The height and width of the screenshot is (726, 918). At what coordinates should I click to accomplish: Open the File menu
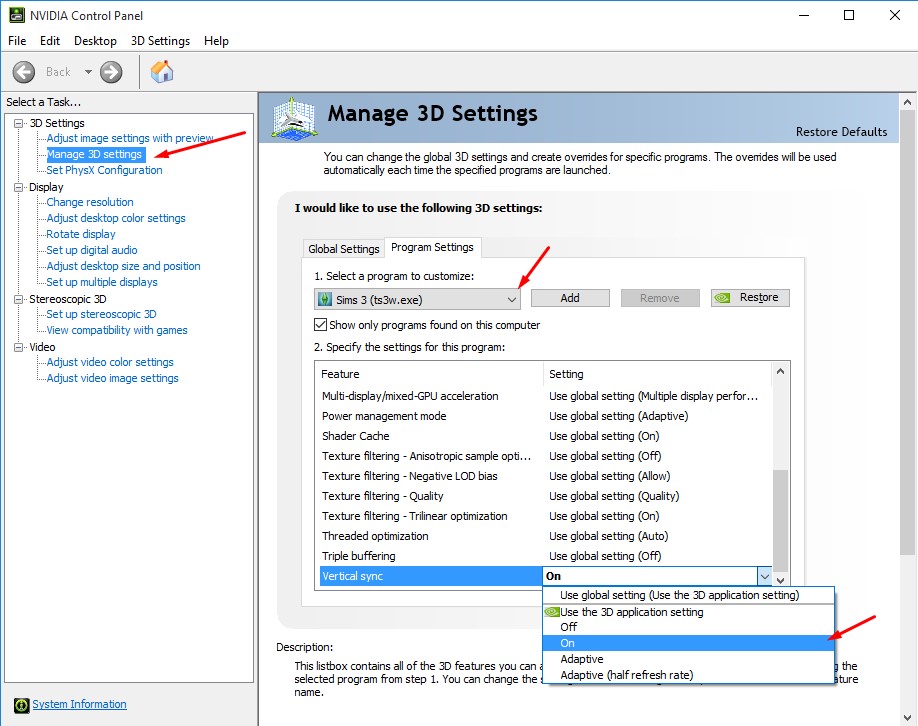17,41
